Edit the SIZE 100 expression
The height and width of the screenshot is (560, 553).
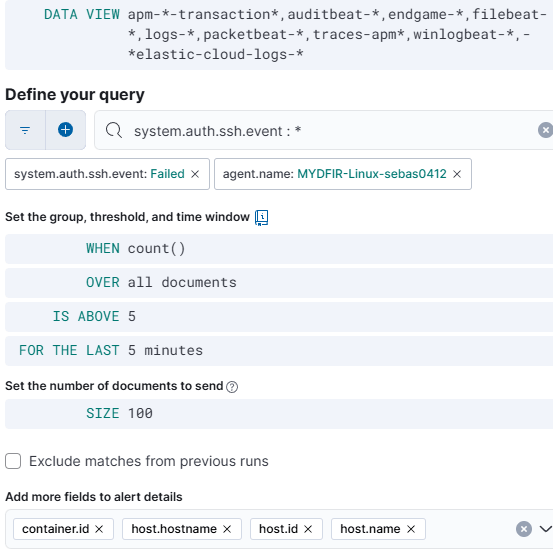[x=279, y=414]
